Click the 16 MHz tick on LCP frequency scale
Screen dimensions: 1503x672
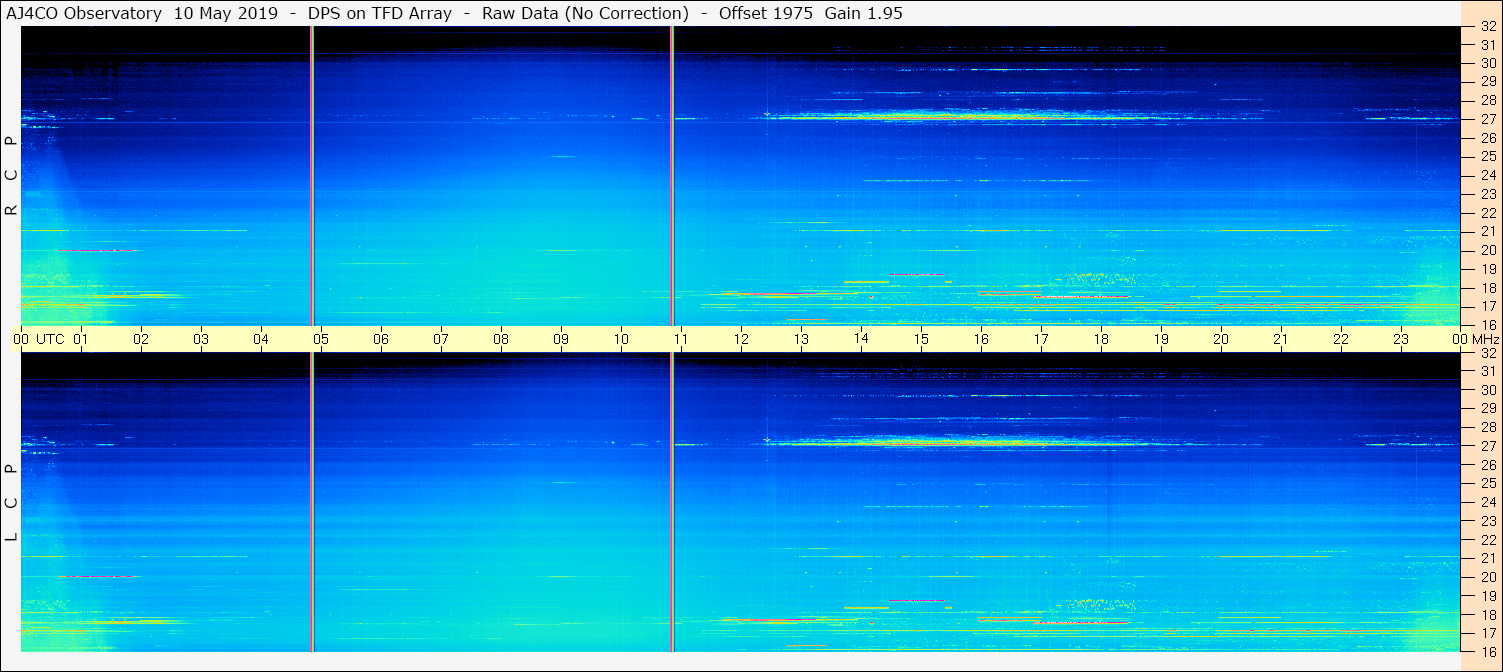coord(1488,651)
